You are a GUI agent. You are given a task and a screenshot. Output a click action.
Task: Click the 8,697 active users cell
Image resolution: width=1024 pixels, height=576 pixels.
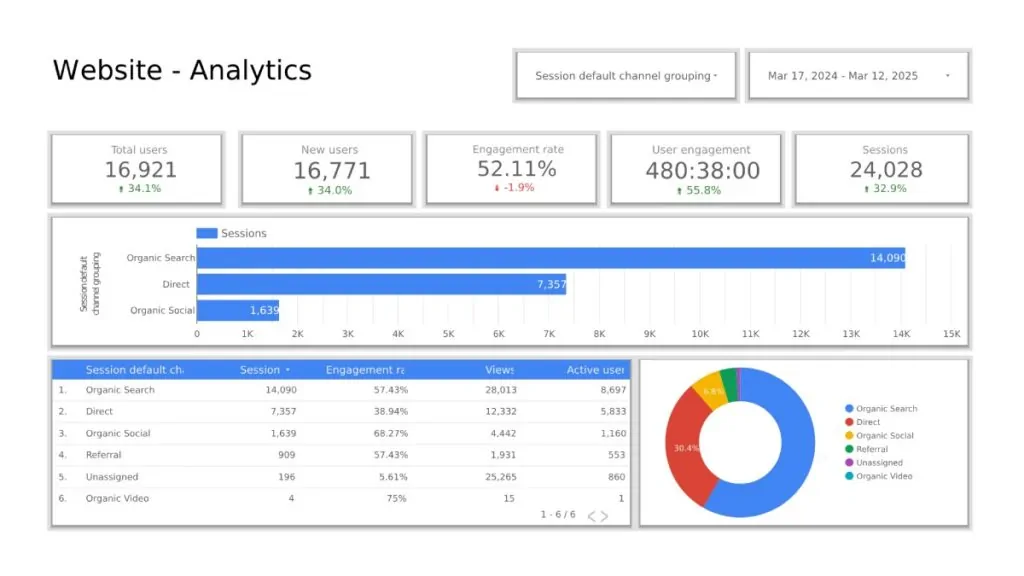click(x=613, y=390)
